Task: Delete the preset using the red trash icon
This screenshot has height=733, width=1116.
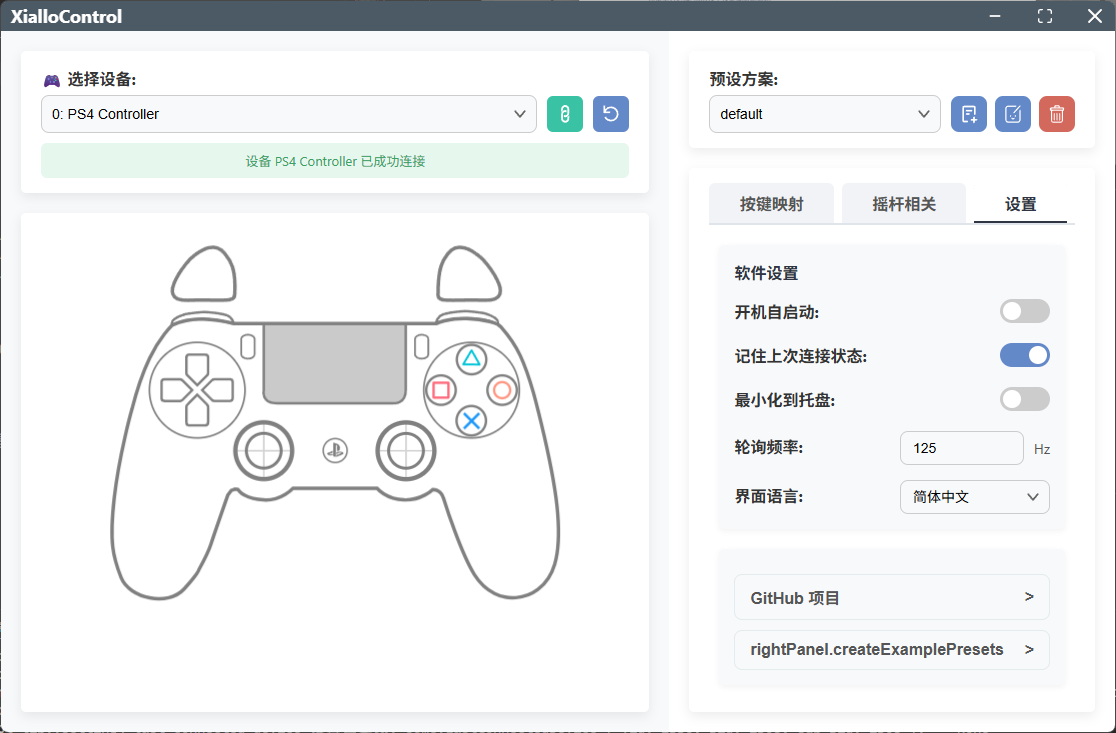Action: (x=1057, y=114)
